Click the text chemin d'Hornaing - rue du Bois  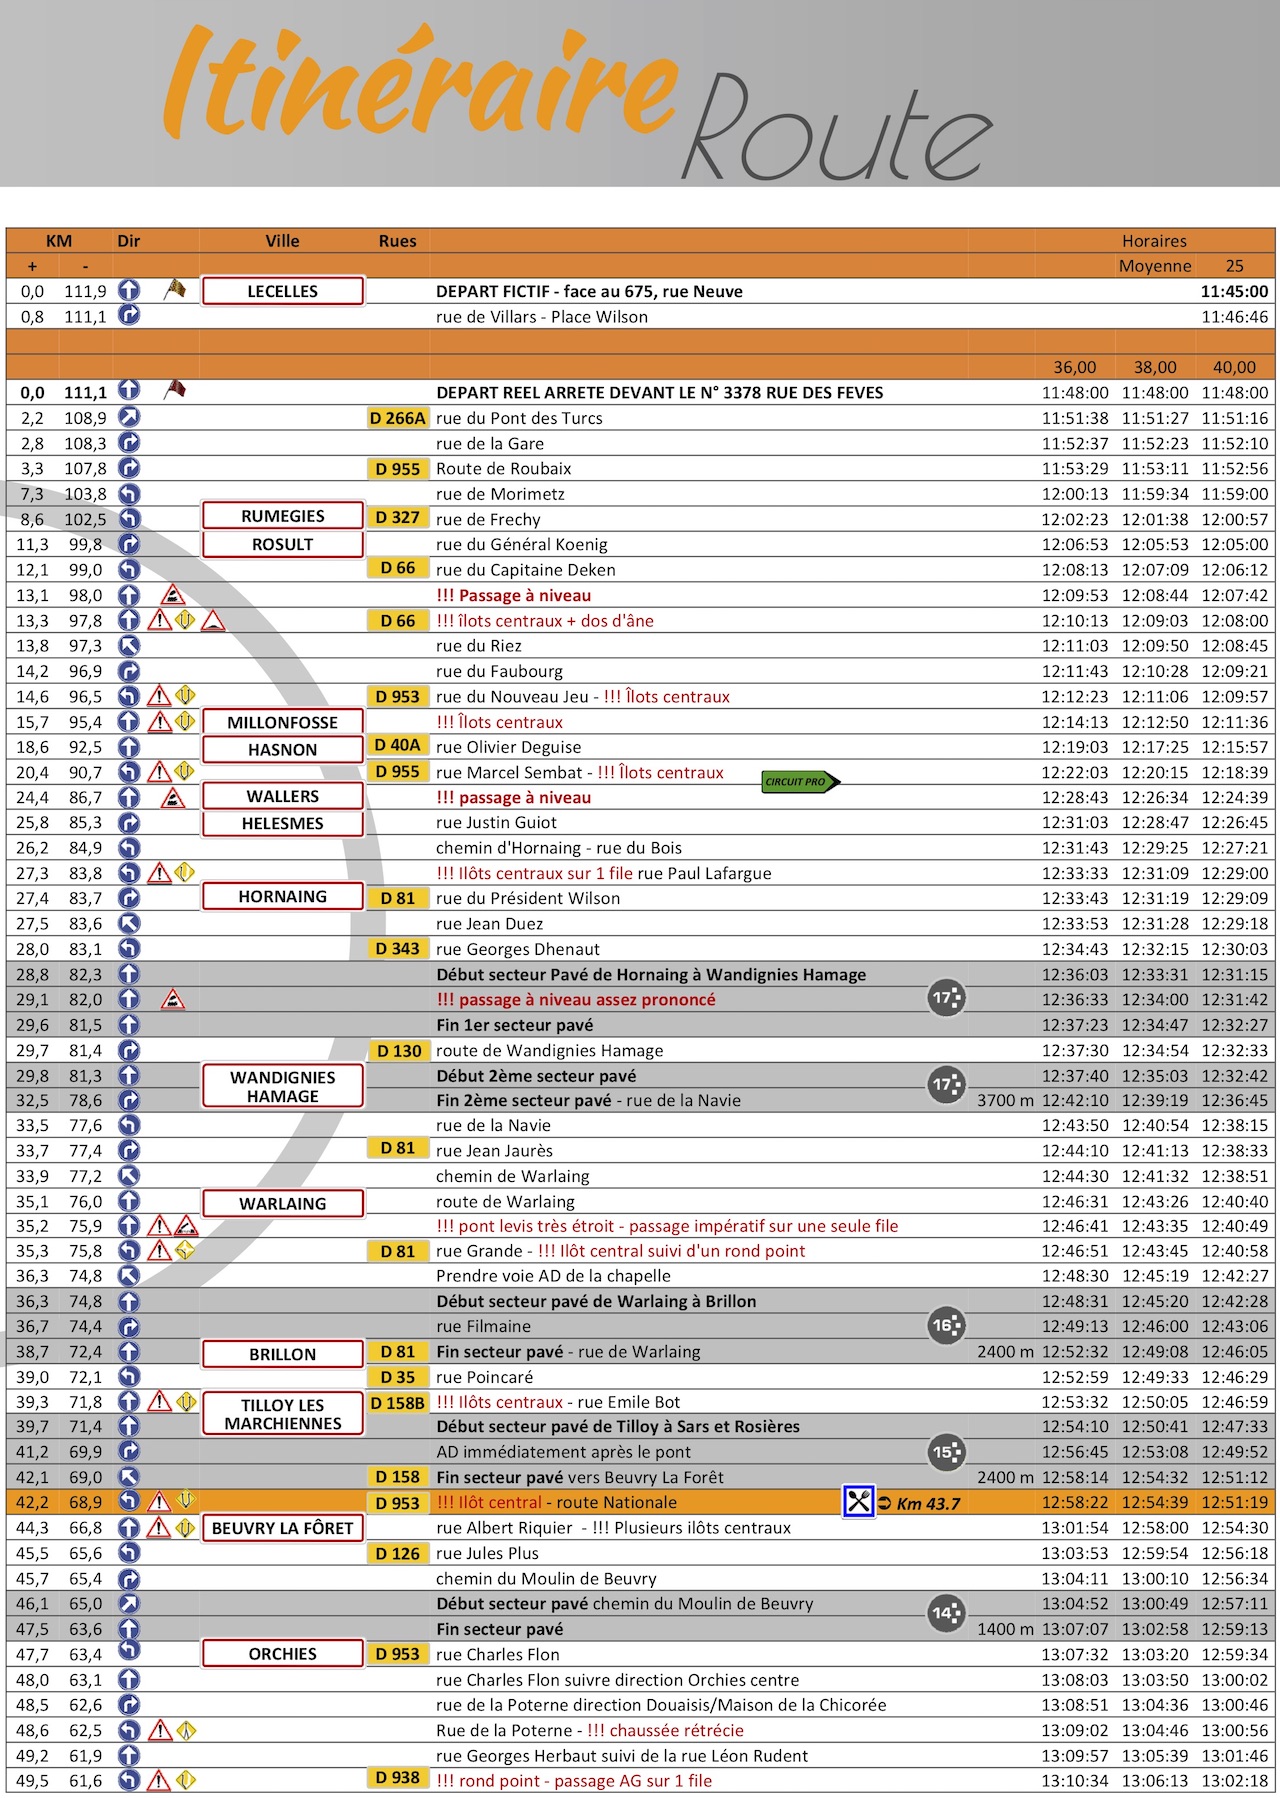pyautogui.click(x=558, y=847)
